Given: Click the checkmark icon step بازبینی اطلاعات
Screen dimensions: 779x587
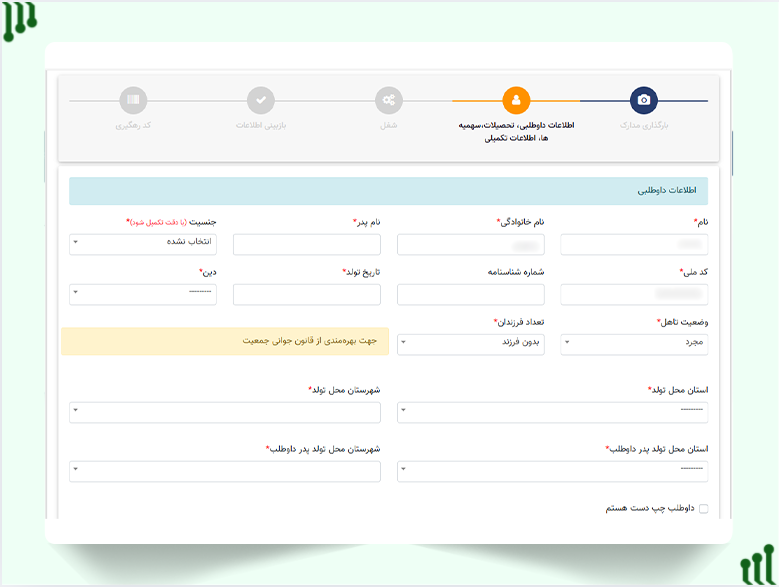Looking at the screenshot, I should tap(261, 100).
